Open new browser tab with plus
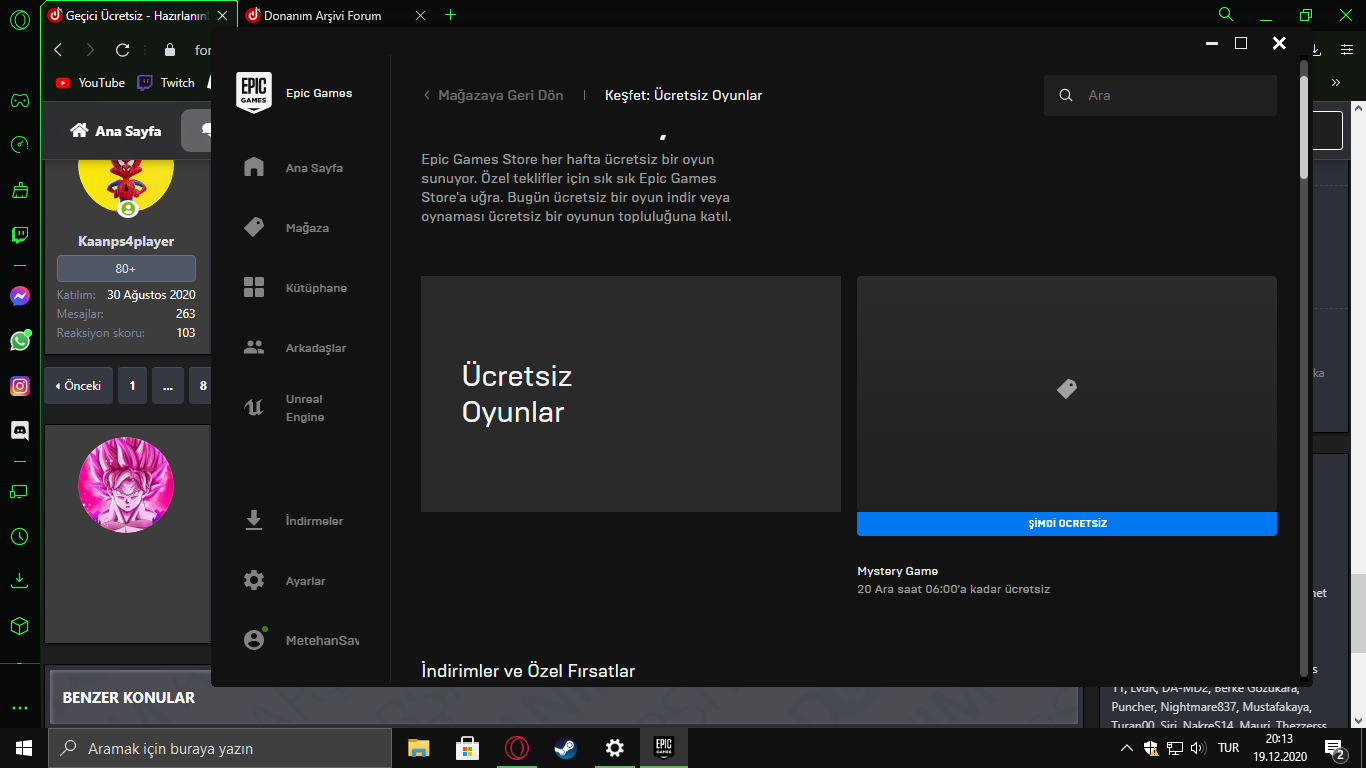Image resolution: width=1366 pixels, height=768 pixels. 450,15
